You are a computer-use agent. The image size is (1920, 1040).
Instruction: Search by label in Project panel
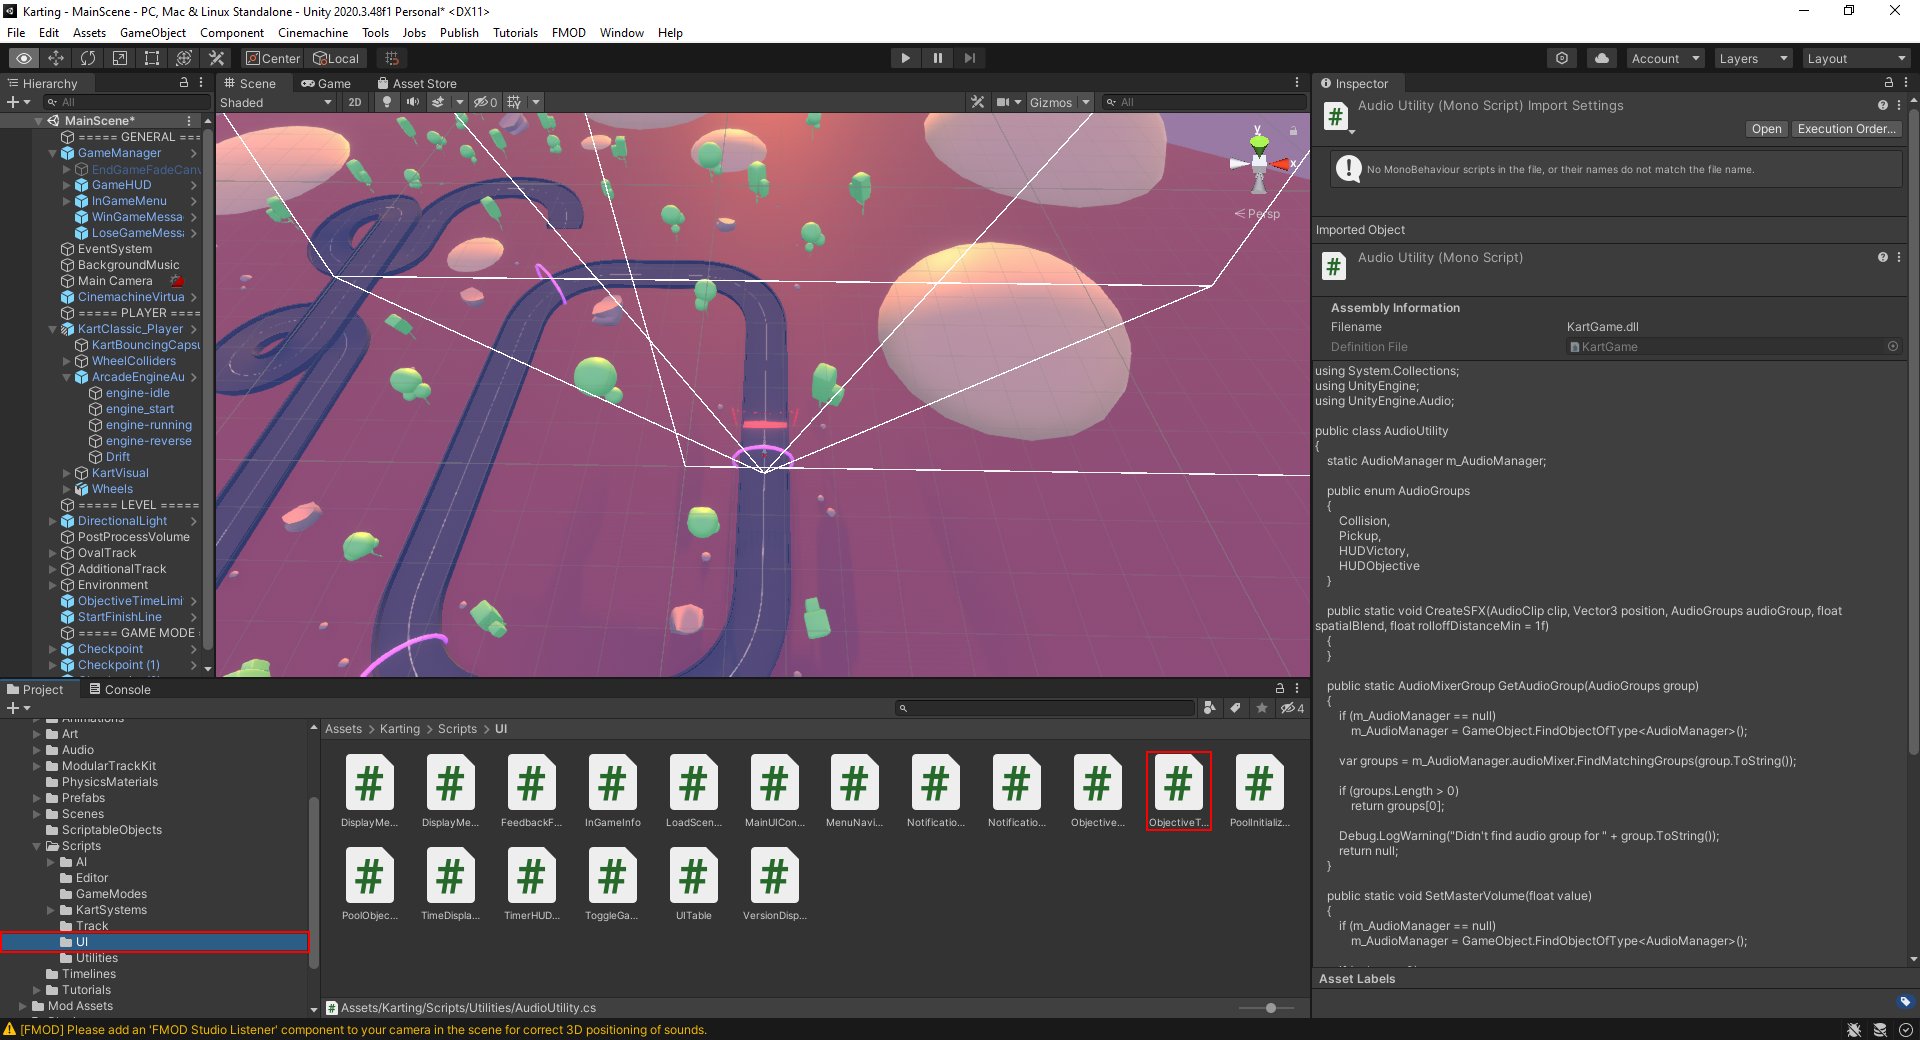pos(1236,708)
